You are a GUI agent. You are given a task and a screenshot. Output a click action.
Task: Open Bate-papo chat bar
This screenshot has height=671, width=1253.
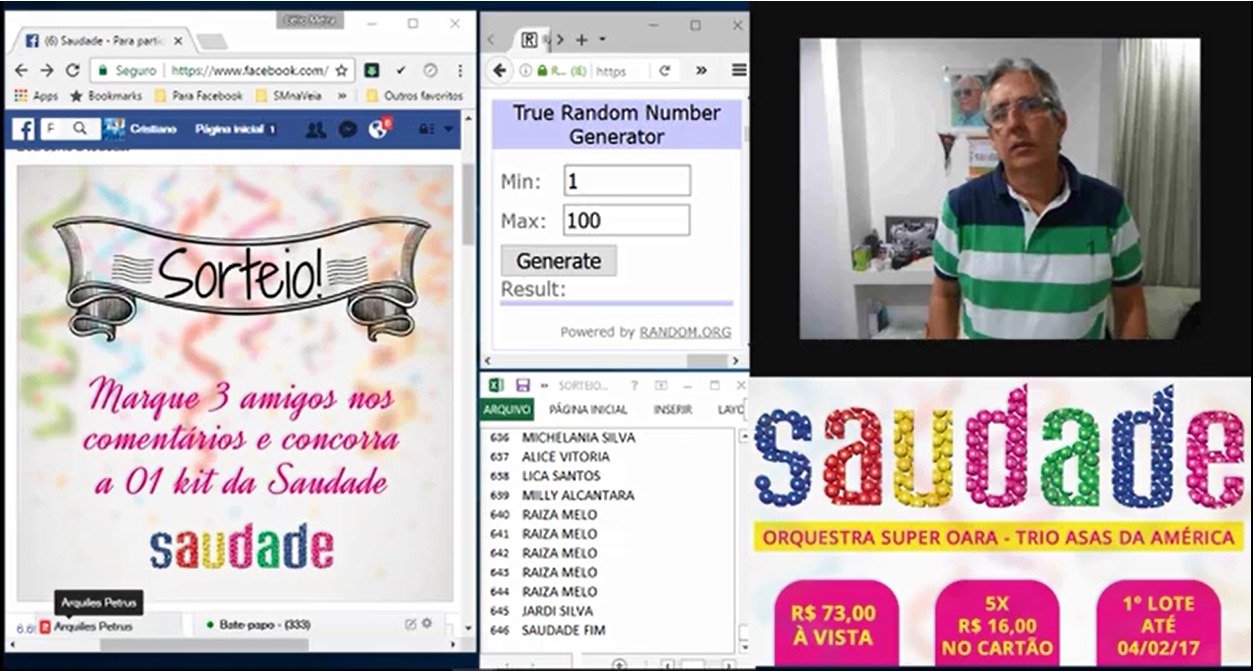click(264, 624)
